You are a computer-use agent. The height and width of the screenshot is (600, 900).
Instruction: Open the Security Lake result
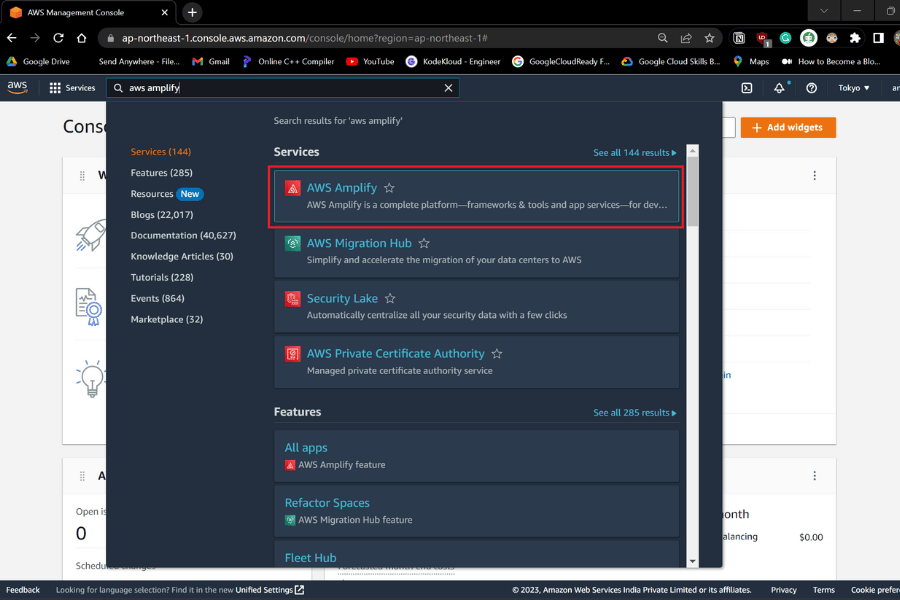(476, 306)
